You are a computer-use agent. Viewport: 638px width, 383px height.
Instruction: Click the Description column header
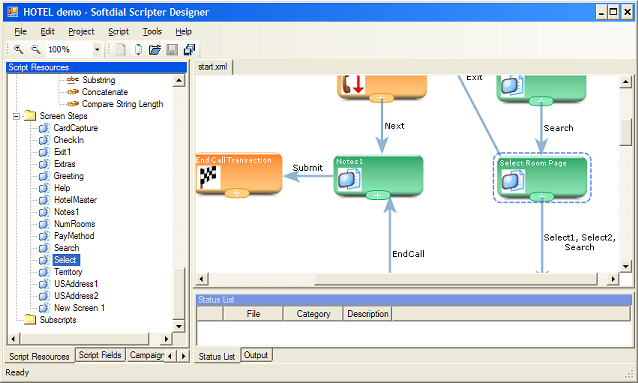[x=368, y=314]
